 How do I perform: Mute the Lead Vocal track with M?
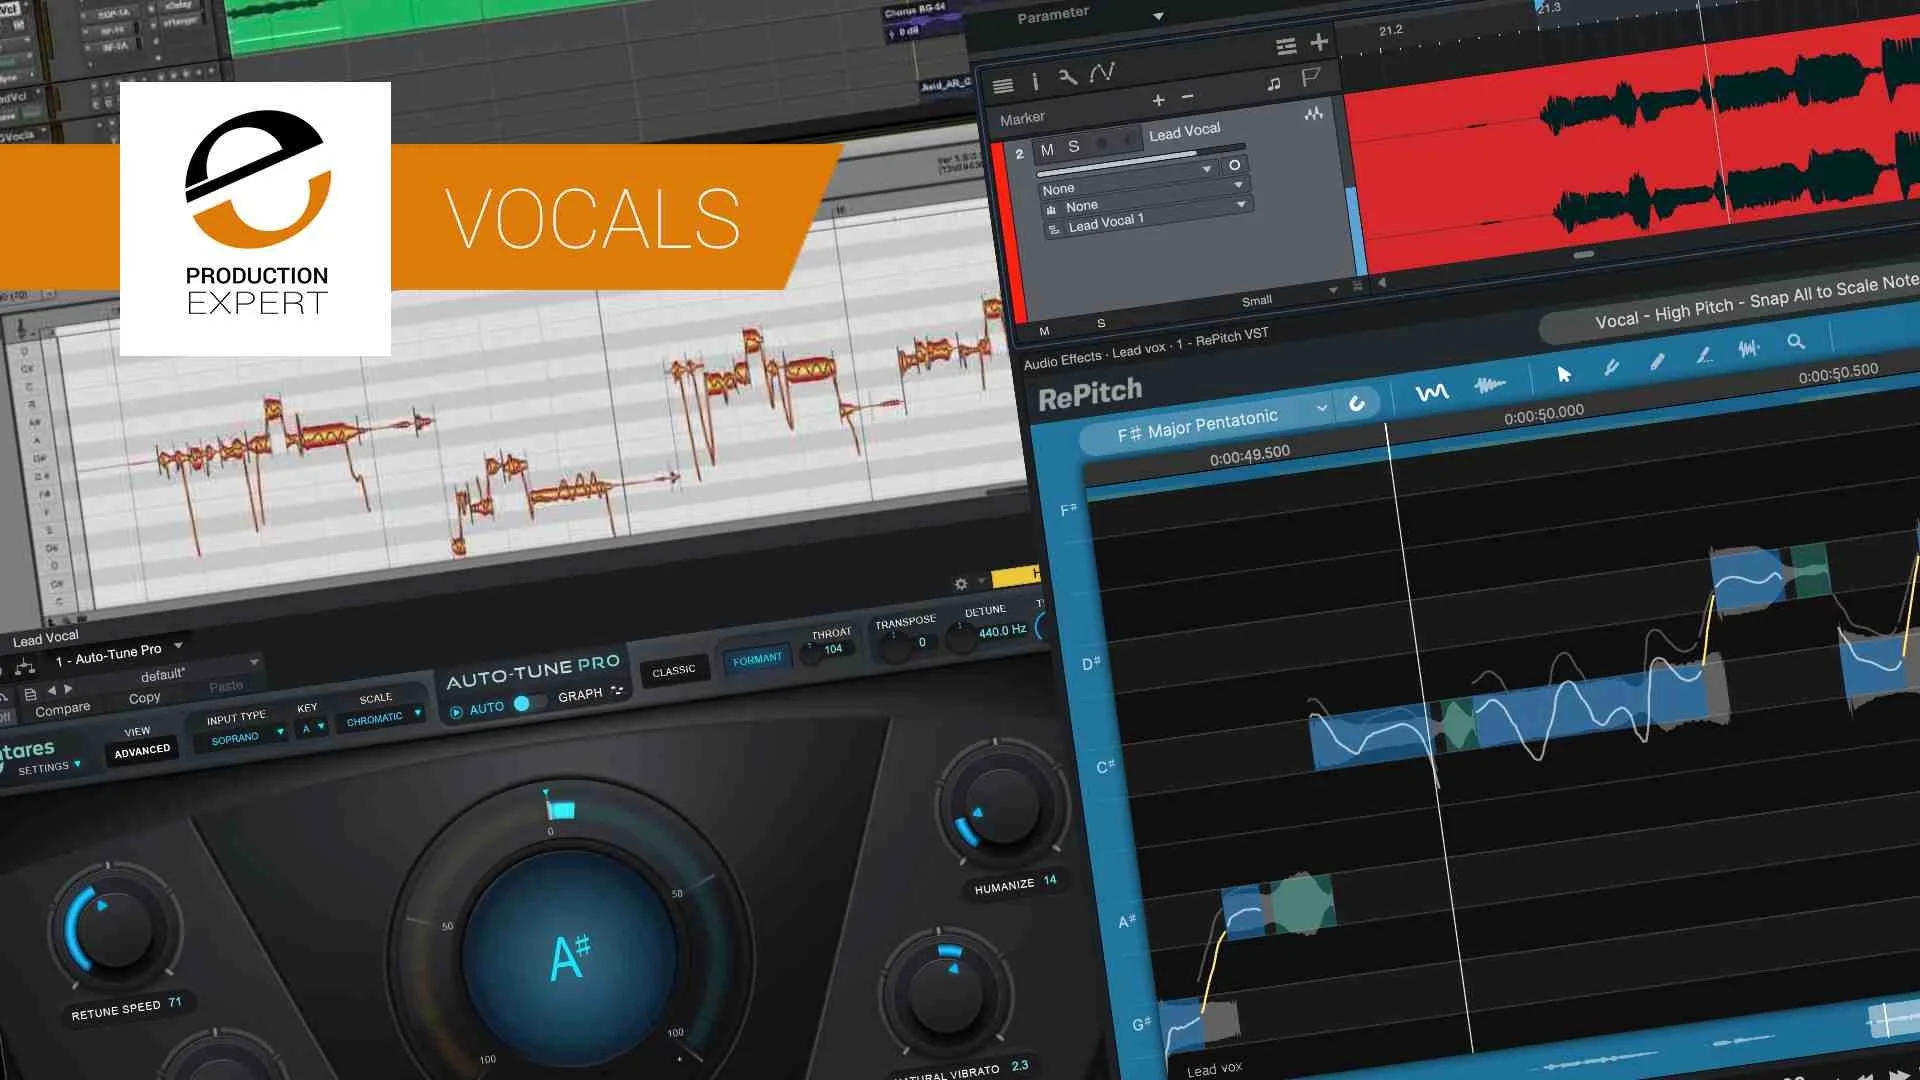pos(1047,150)
